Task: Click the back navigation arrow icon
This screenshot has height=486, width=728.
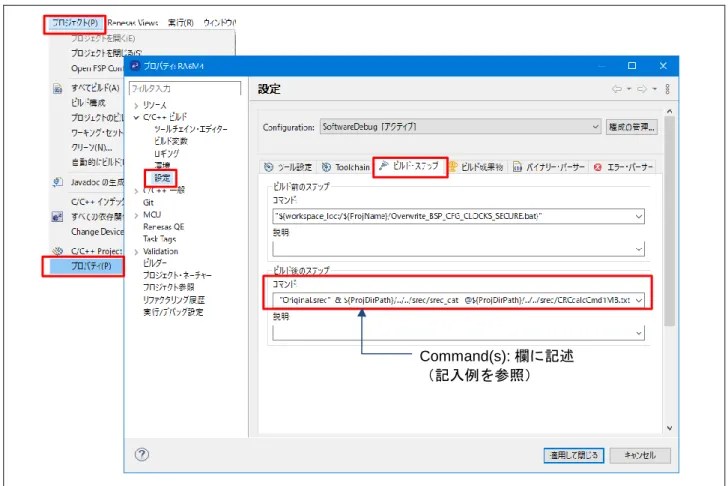Action: pyautogui.click(x=617, y=89)
